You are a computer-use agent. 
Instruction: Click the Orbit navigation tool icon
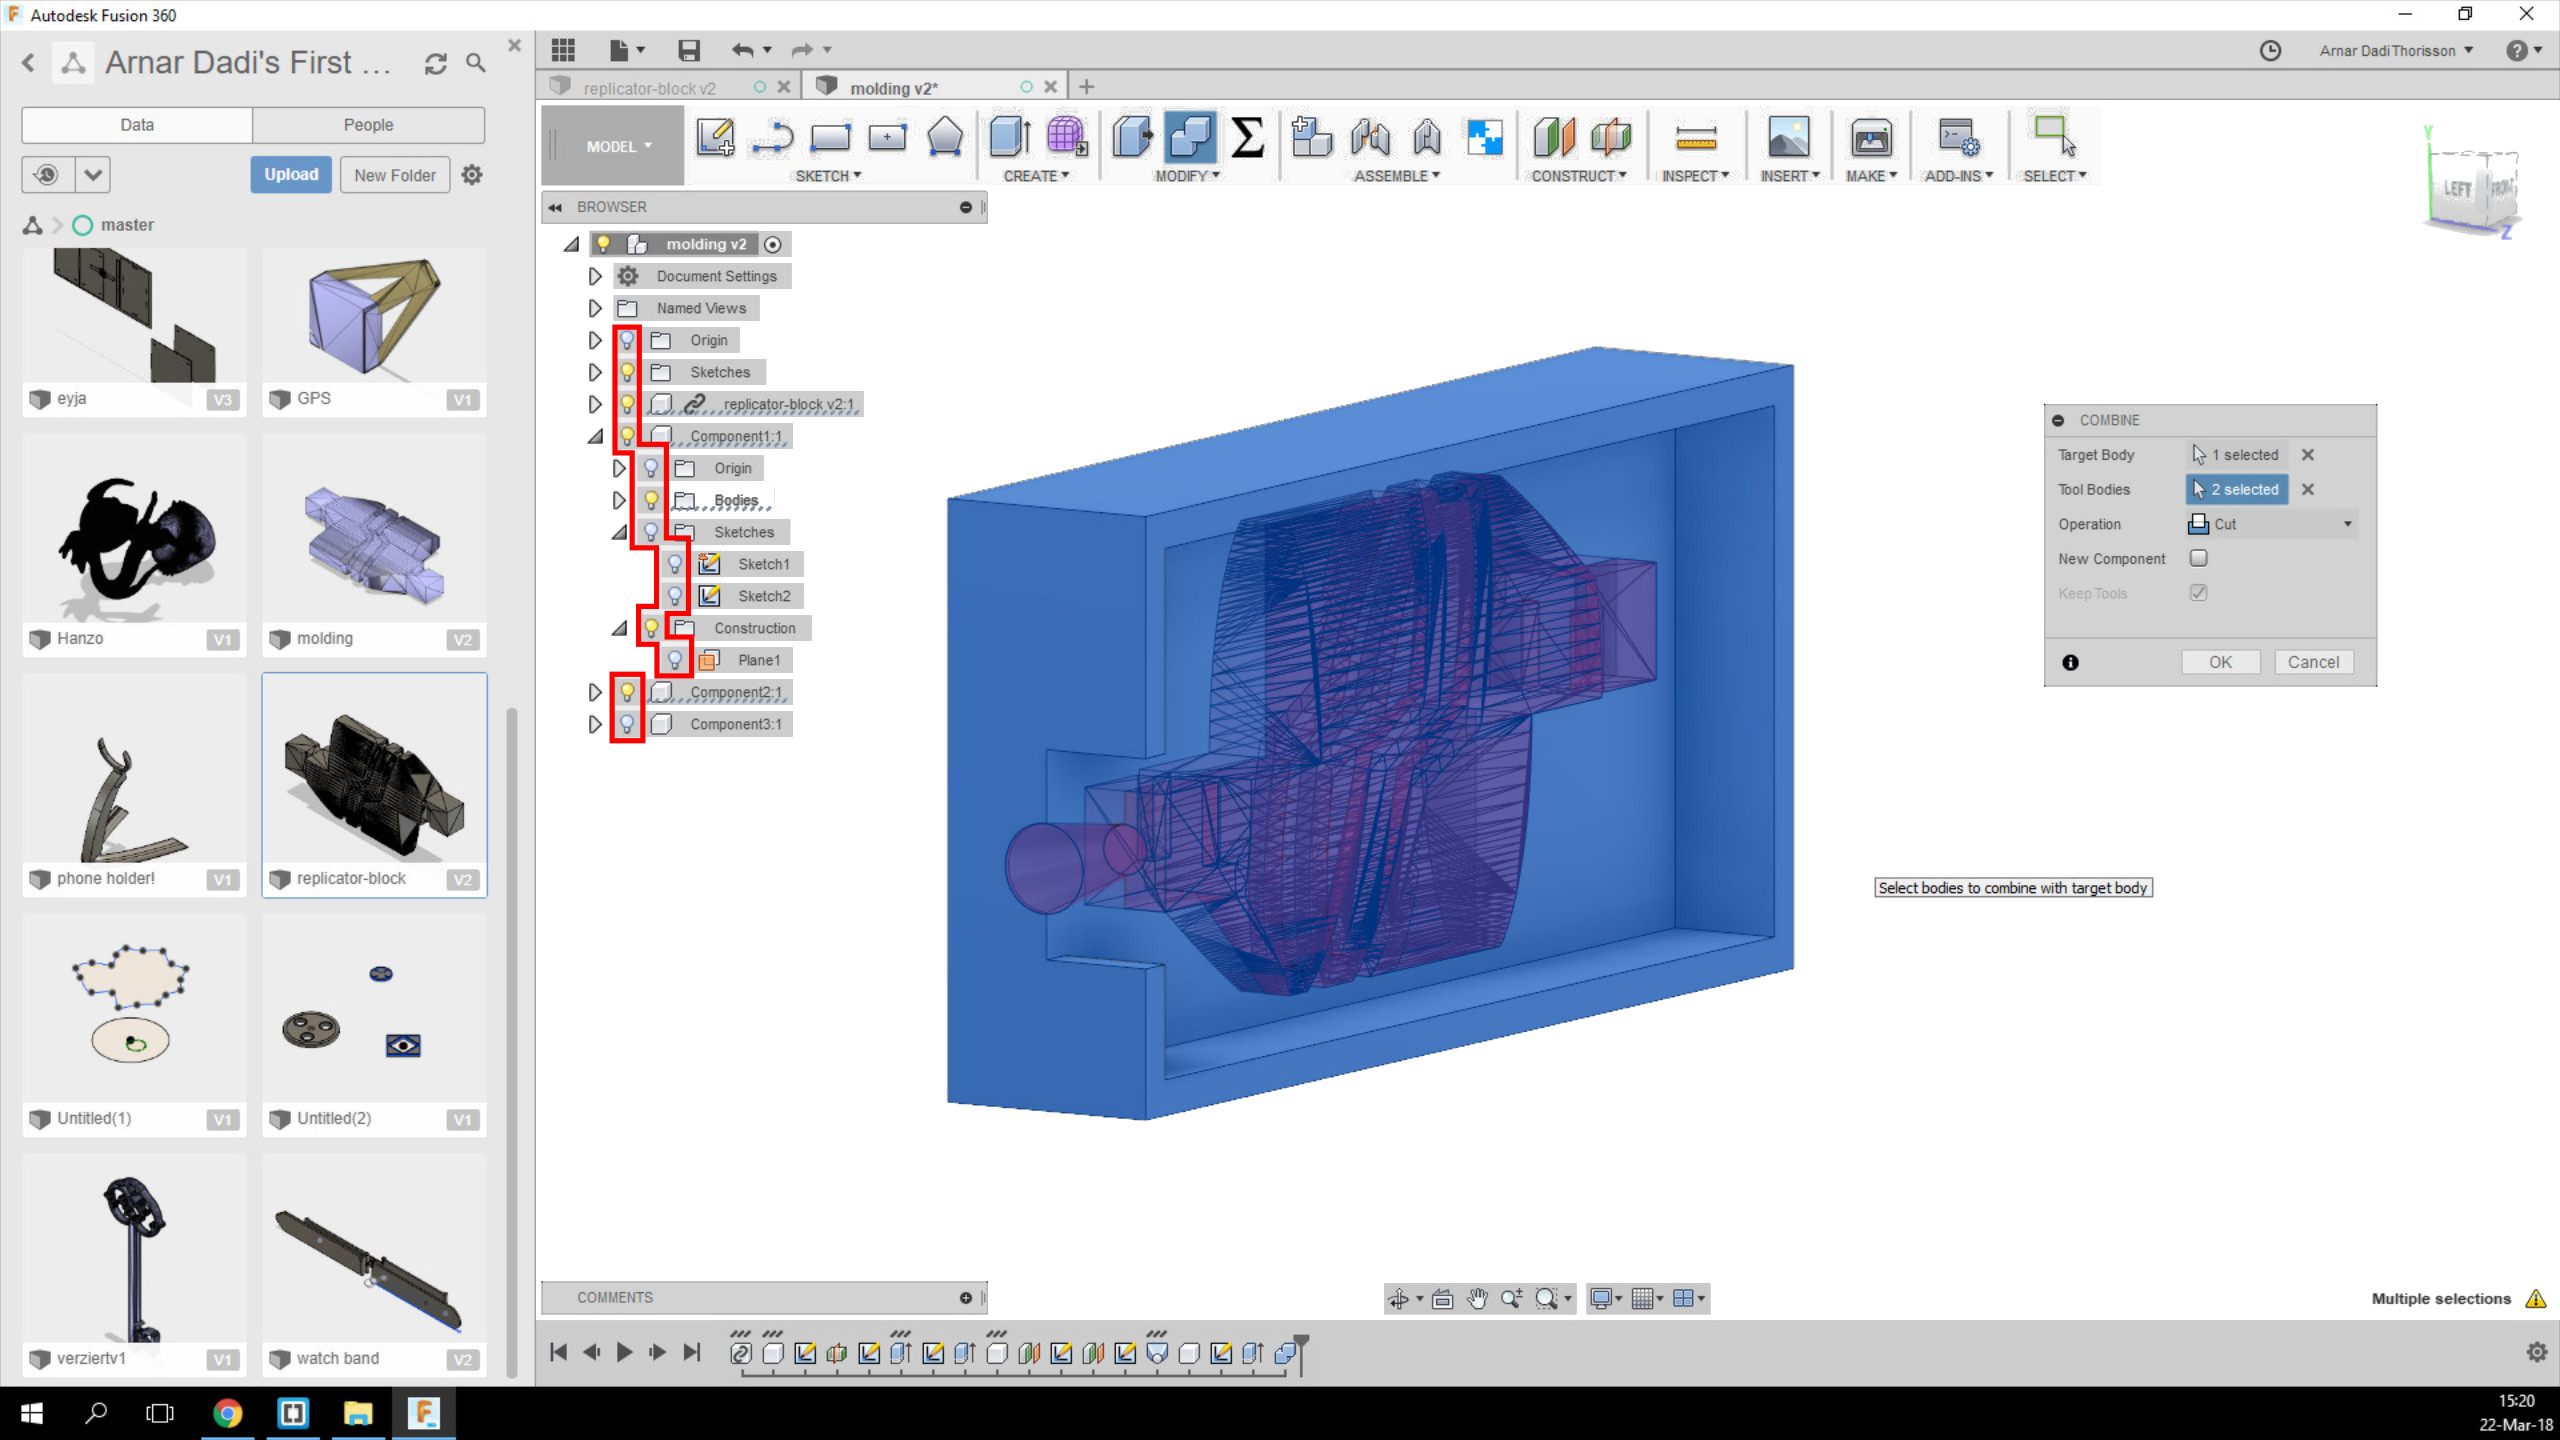coord(1398,1298)
